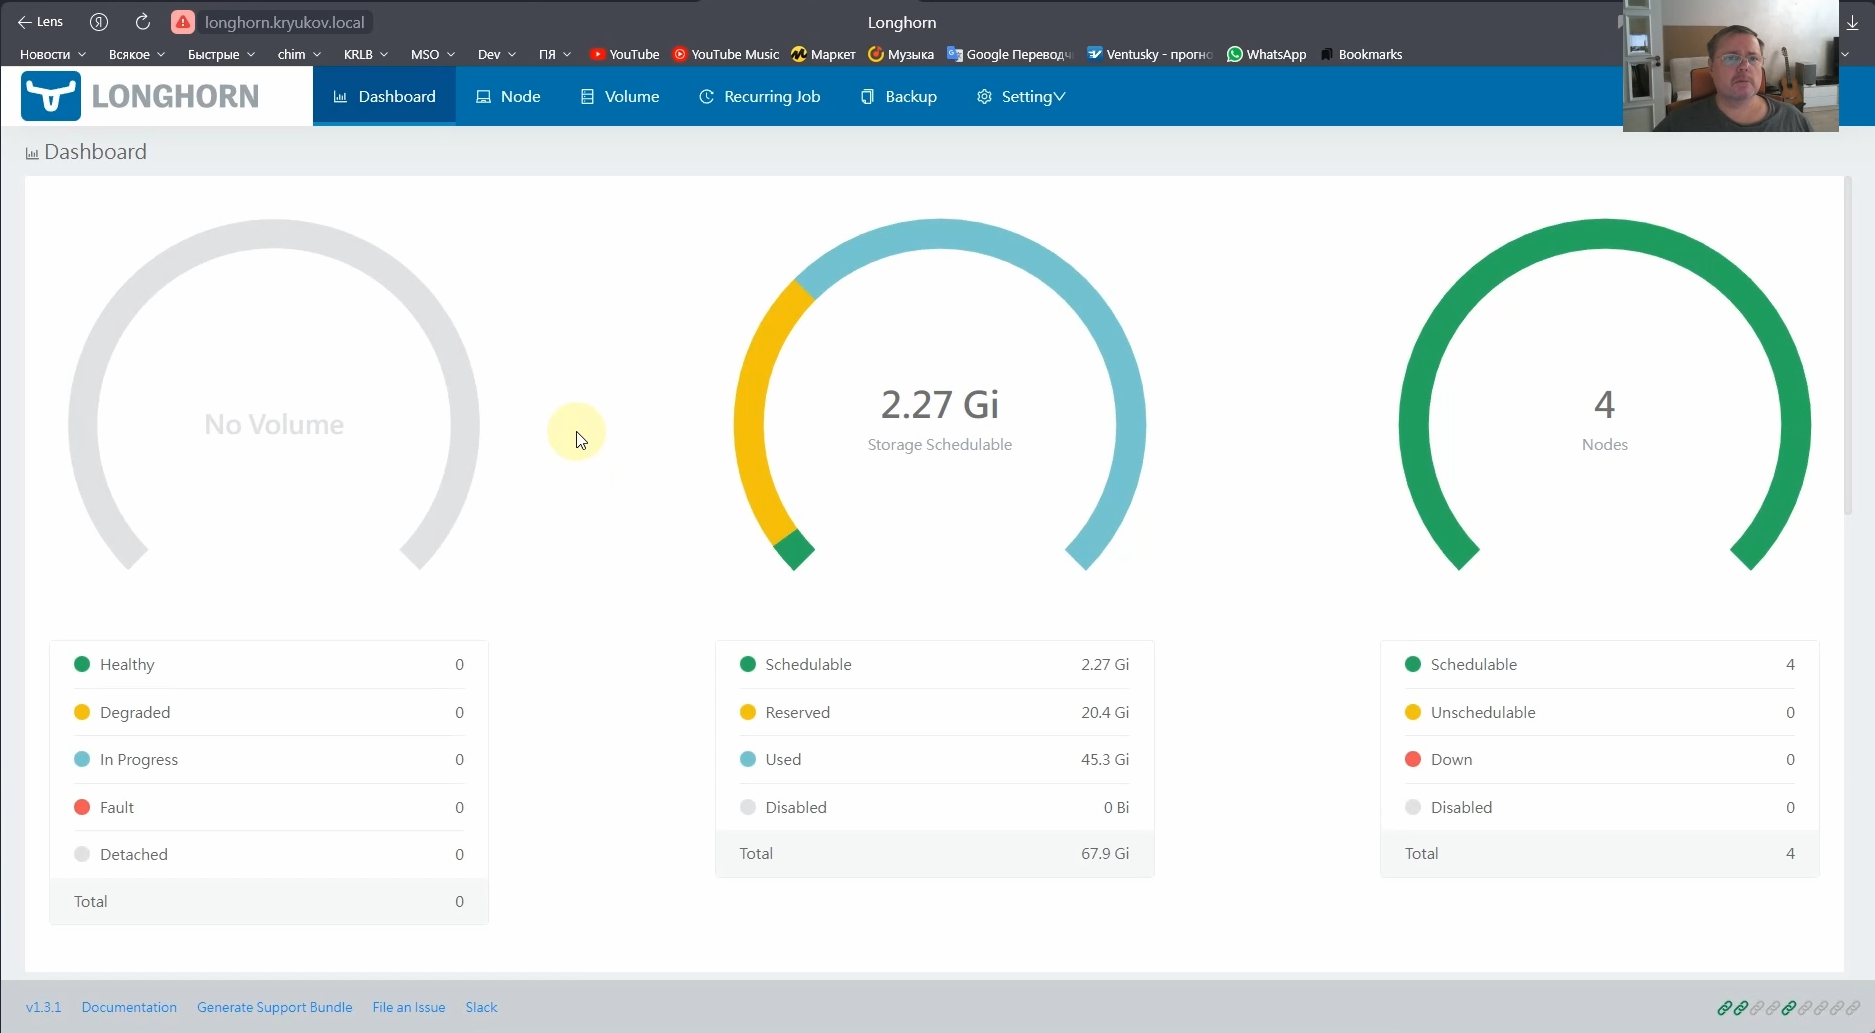
Task: Click the page vertical scrollbar
Action: pyautogui.click(x=1848, y=345)
